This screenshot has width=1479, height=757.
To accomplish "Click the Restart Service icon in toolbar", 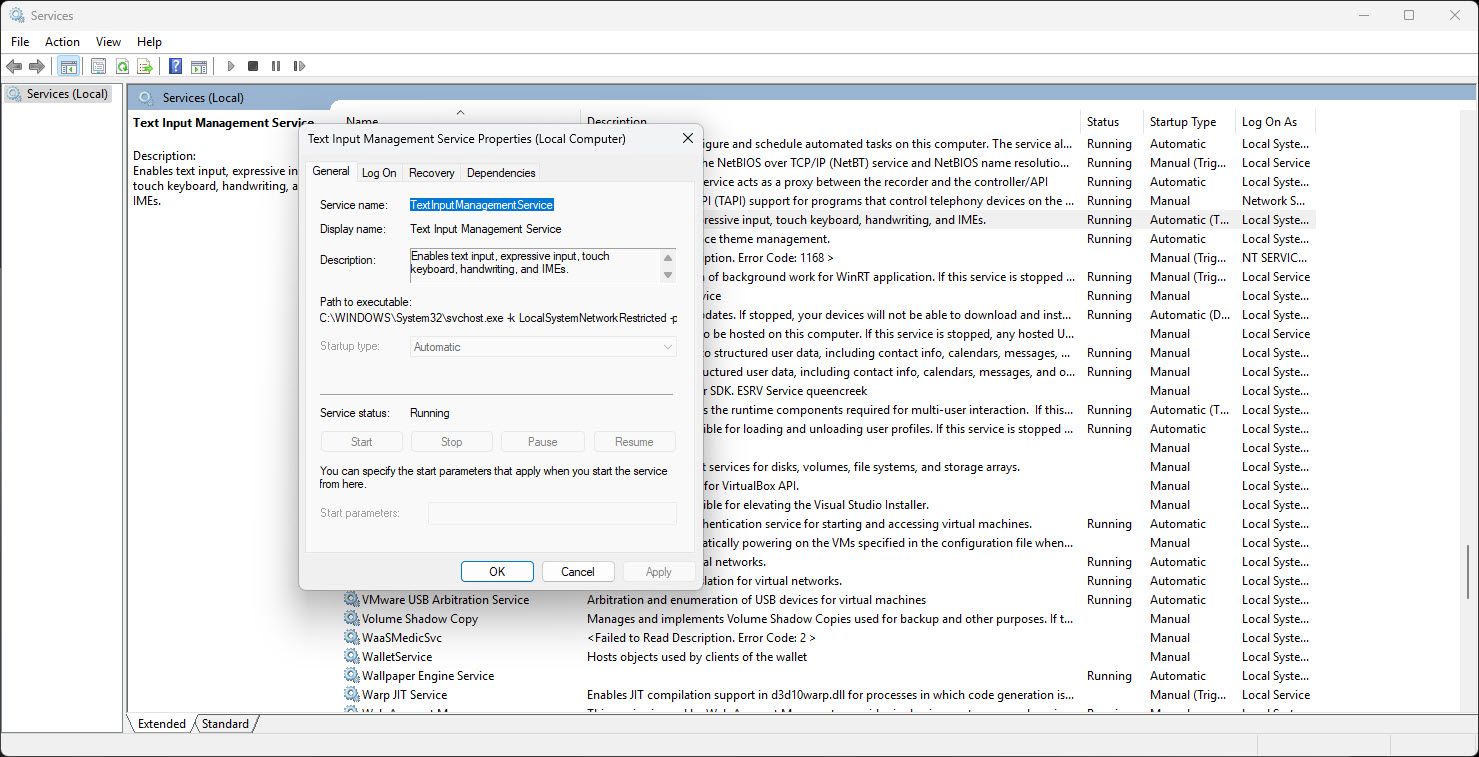I will pyautogui.click(x=299, y=66).
